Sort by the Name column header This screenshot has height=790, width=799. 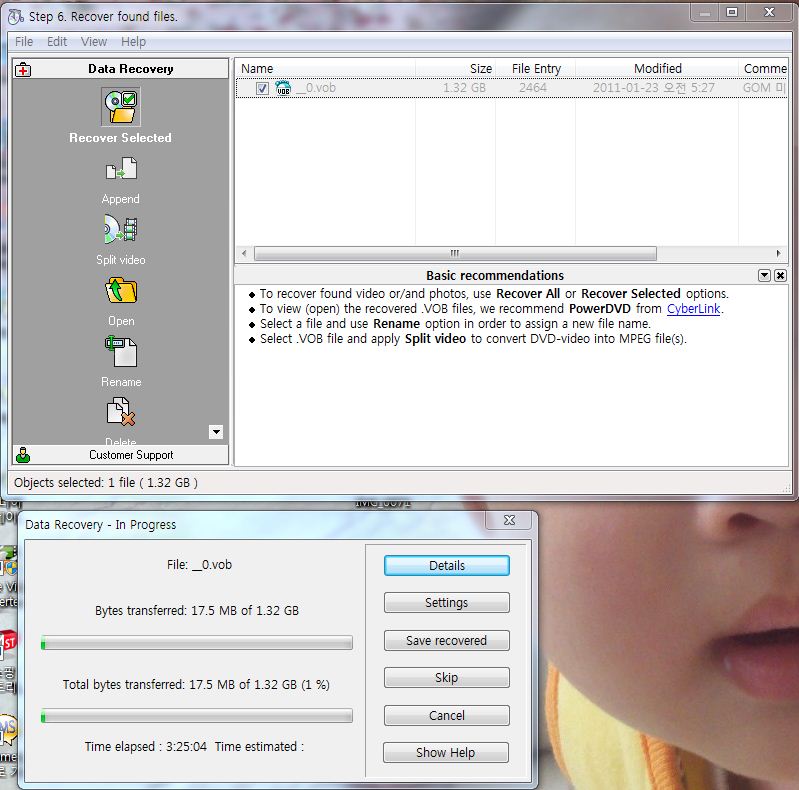(326, 69)
